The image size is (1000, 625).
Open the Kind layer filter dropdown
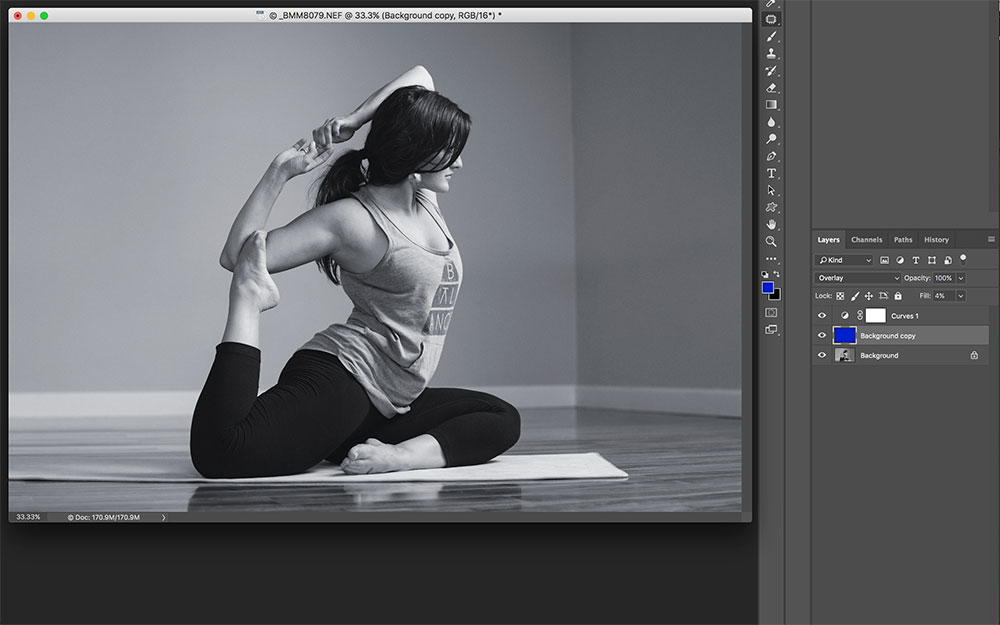pos(845,260)
